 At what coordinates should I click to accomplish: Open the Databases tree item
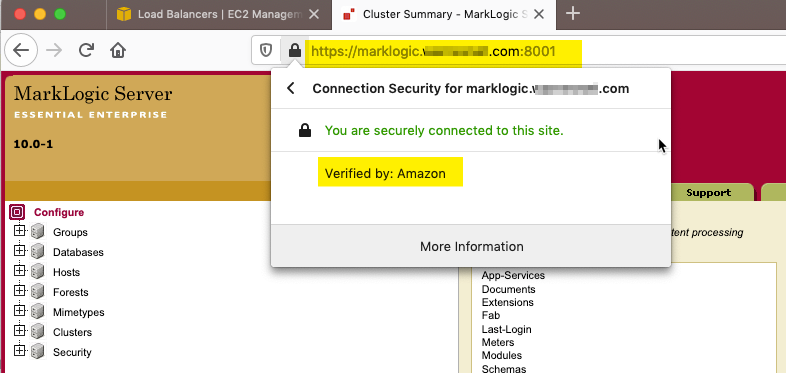78,252
